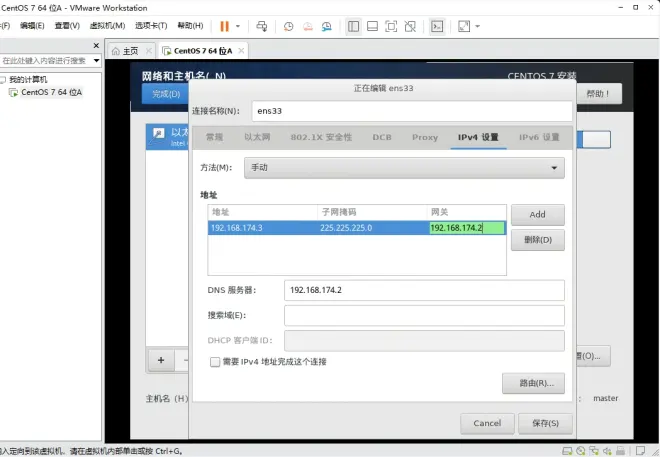This screenshot has width=660, height=457.
Task: Open the 编辑(E) menu
Action: [32, 26]
